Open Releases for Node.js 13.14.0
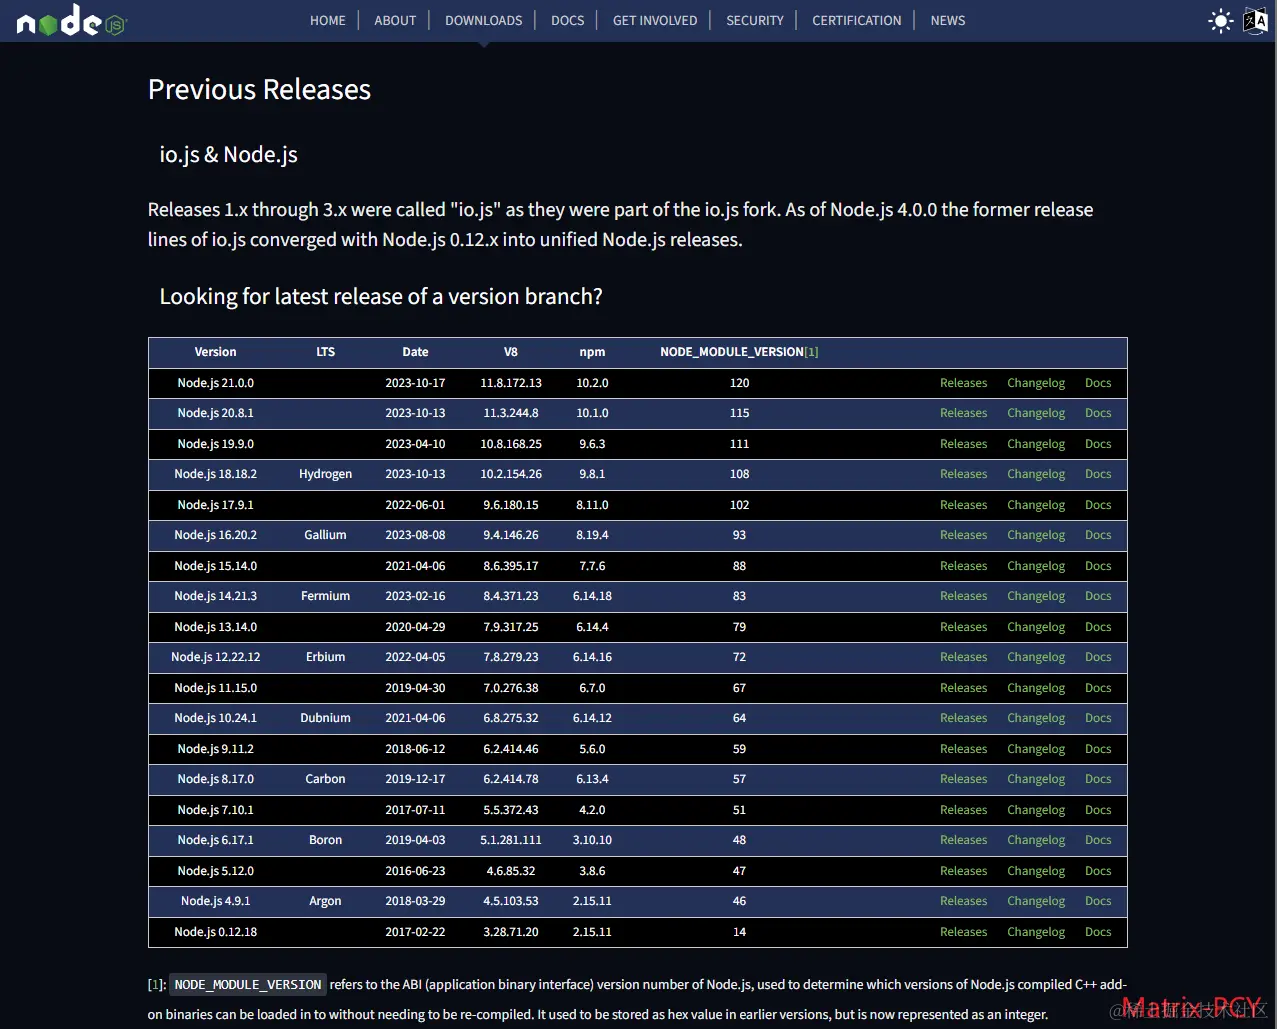This screenshot has width=1277, height=1029. click(x=963, y=627)
